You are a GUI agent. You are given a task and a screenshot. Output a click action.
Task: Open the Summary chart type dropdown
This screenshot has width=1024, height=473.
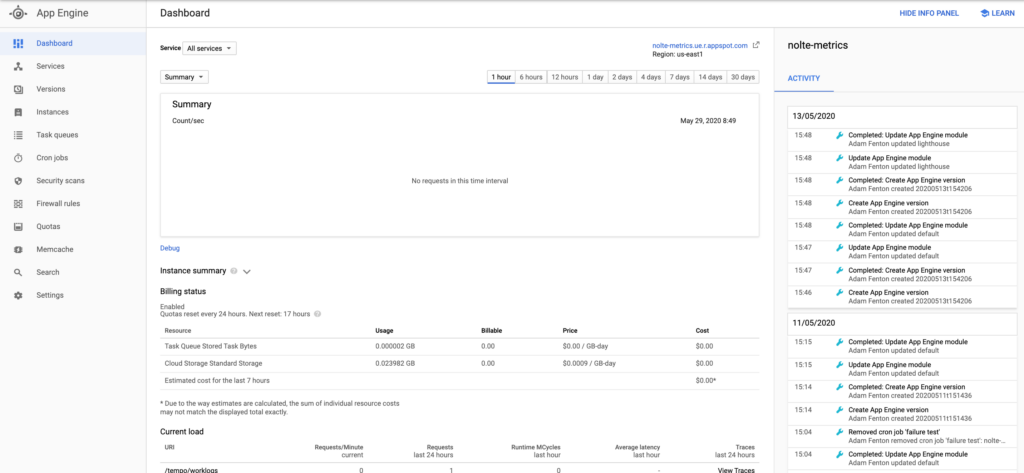coord(184,77)
